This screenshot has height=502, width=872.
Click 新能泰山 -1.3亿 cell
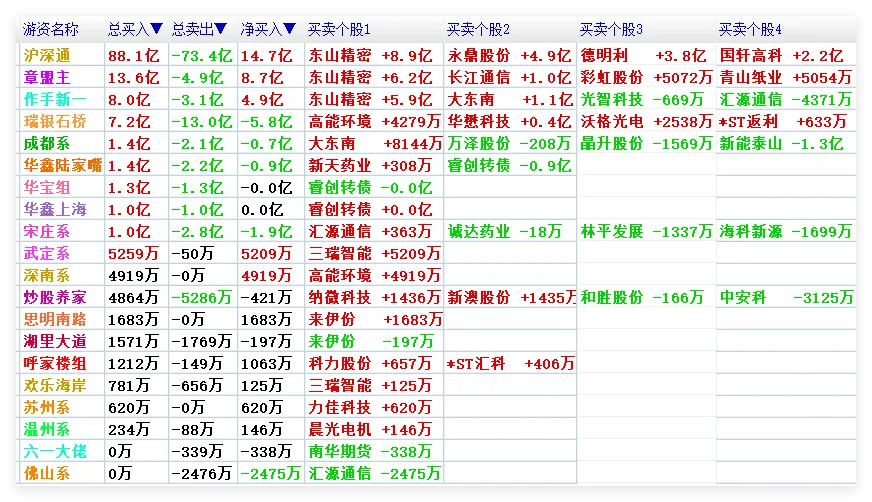pyautogui.click(x=781, y=143)
